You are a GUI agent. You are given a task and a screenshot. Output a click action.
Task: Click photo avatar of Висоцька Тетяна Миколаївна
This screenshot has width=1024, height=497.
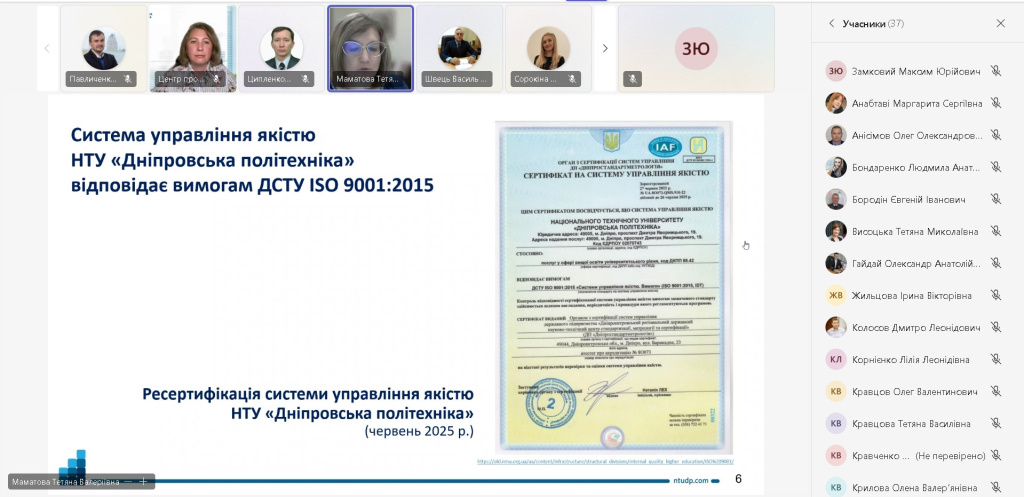tap(836, 231)
